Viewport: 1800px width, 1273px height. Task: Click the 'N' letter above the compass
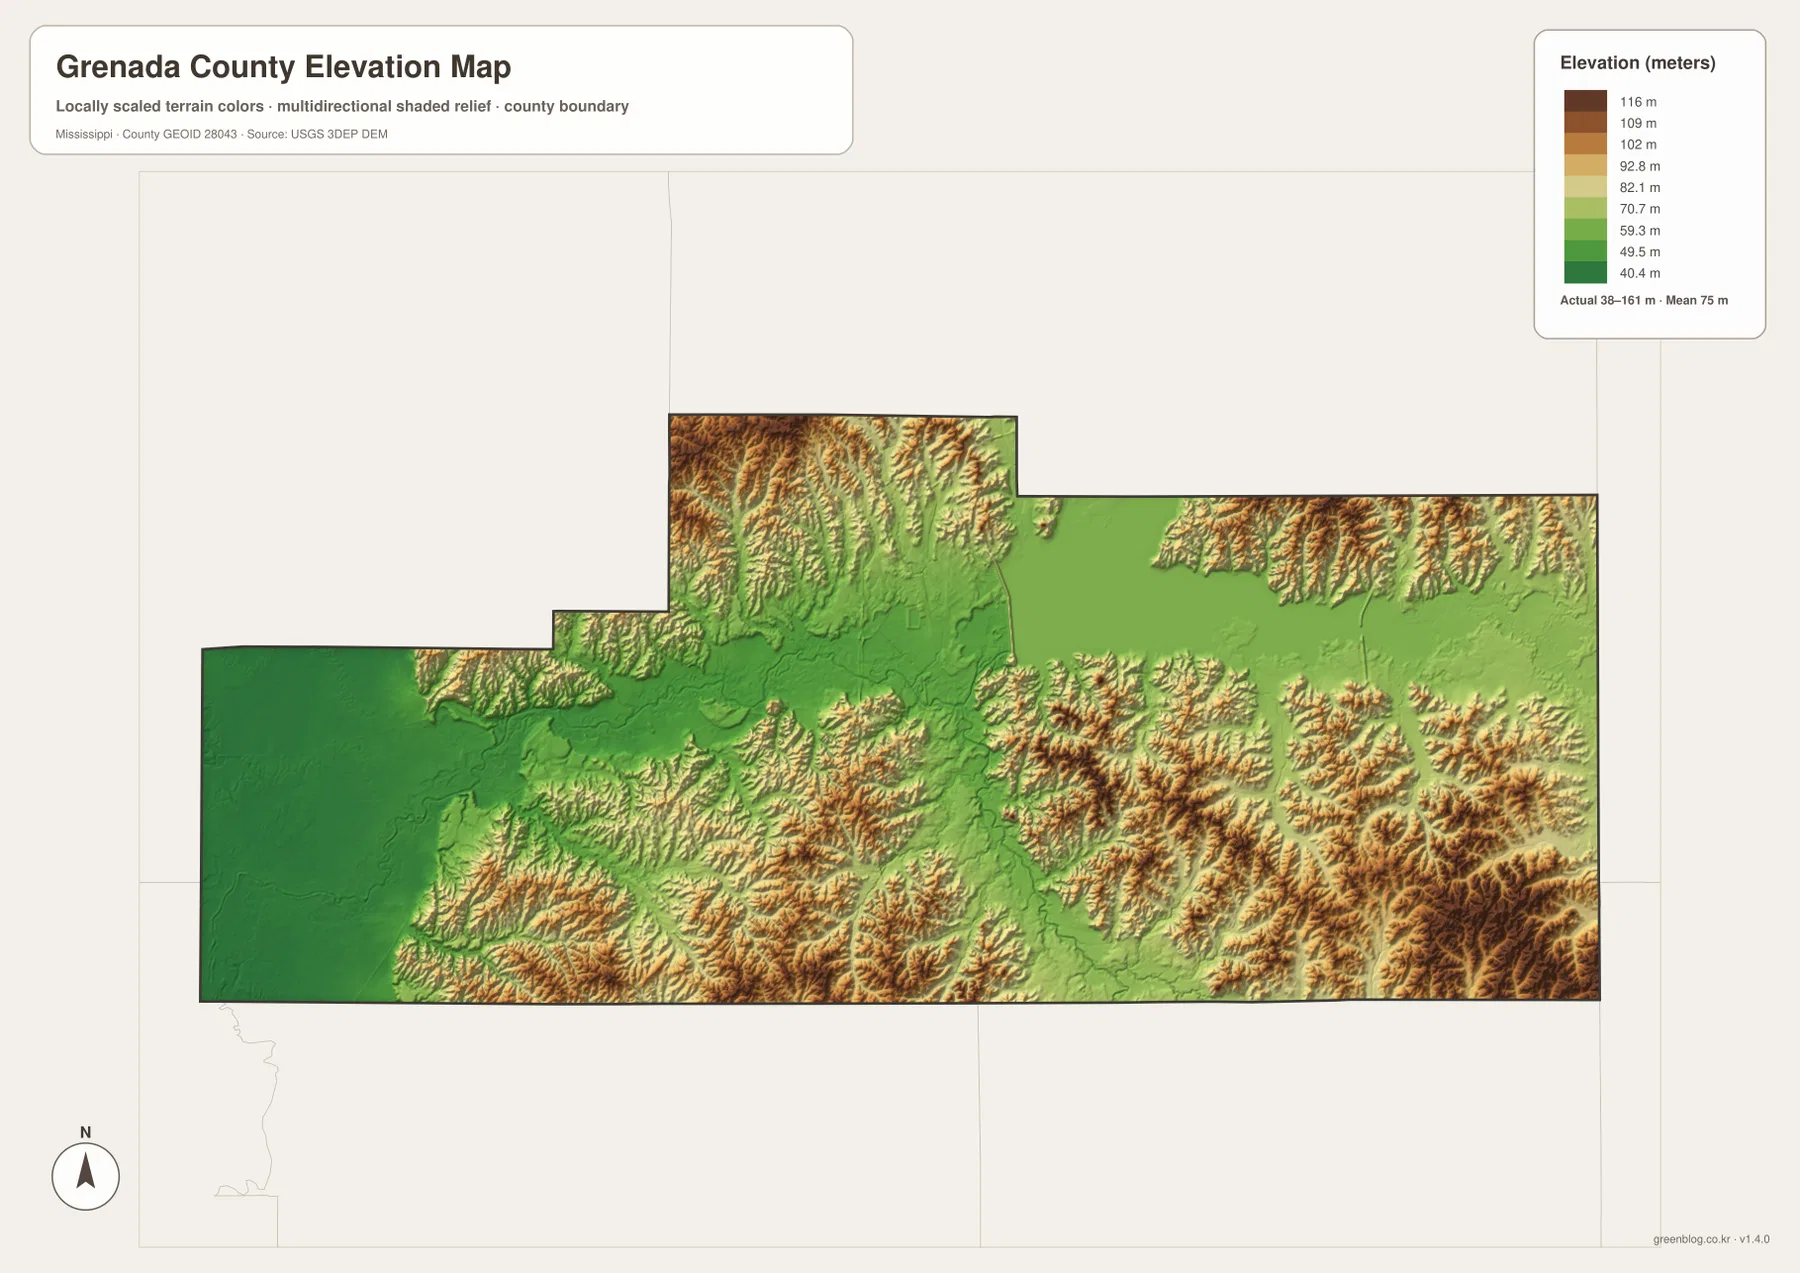(85, 1132)
